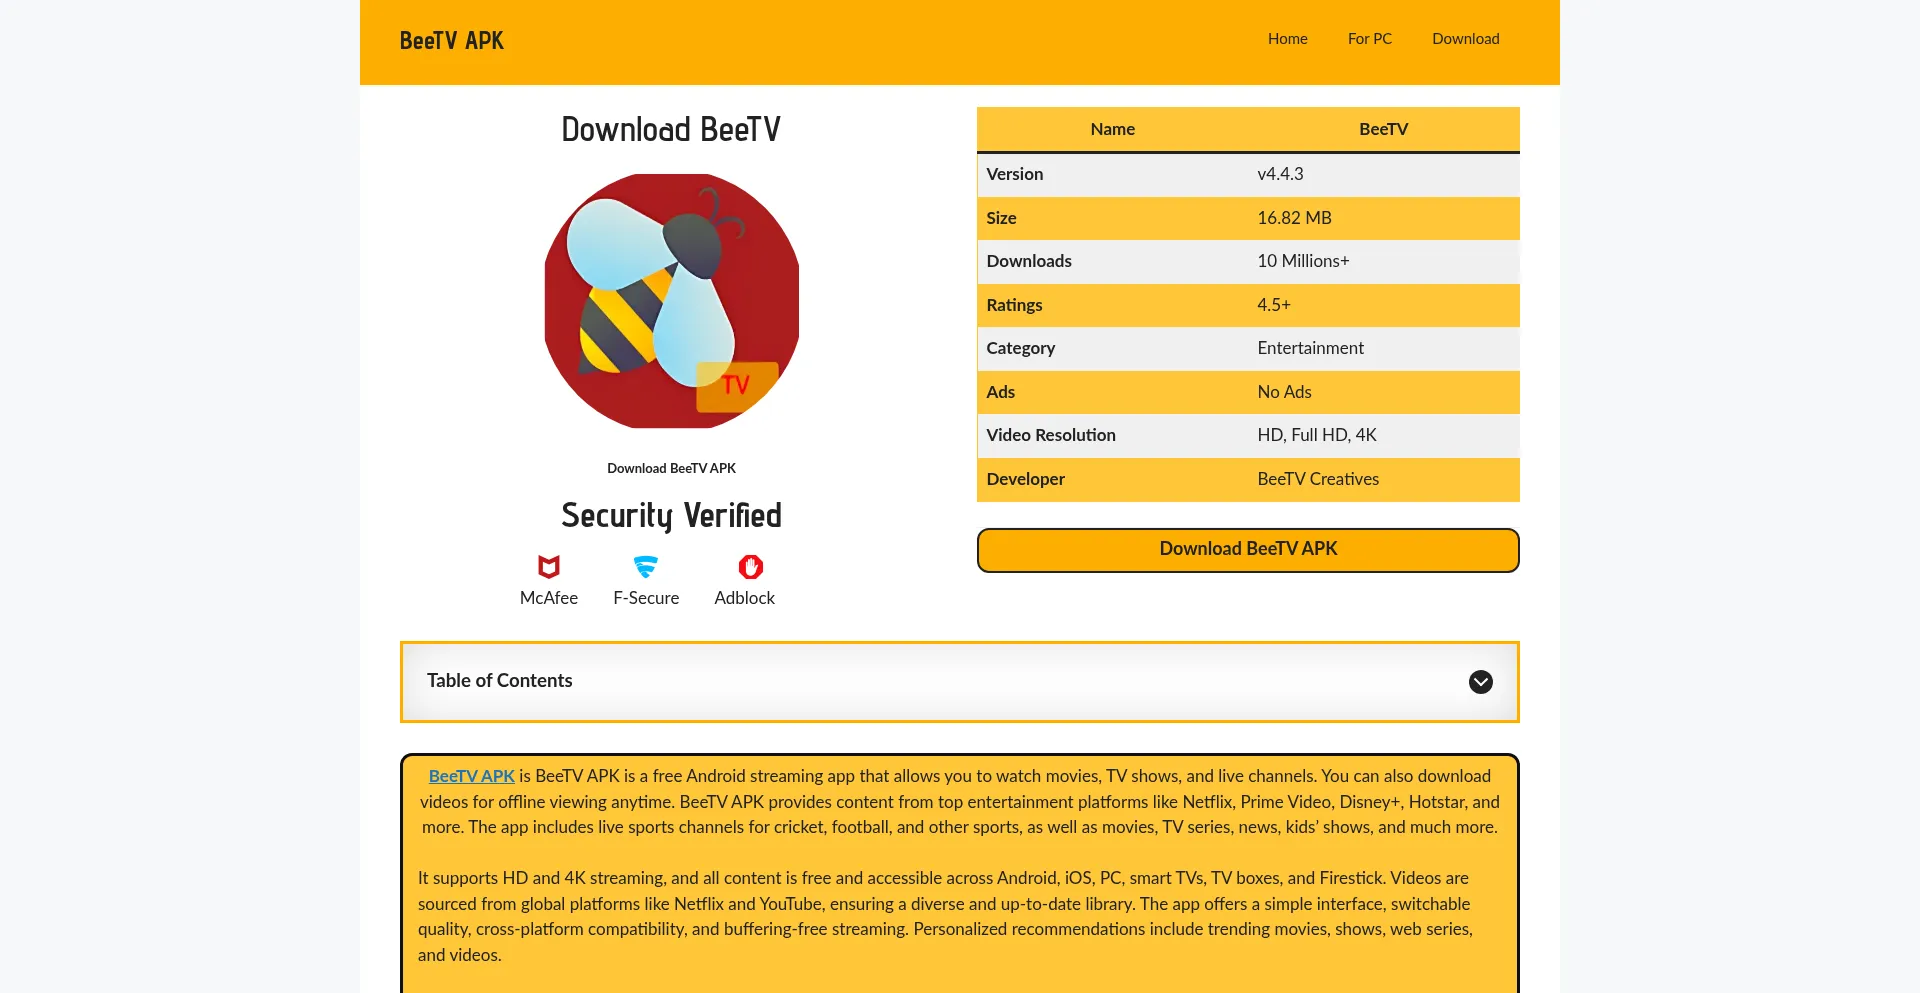Click the Table of Contents heading

click(x=499, y=681)
